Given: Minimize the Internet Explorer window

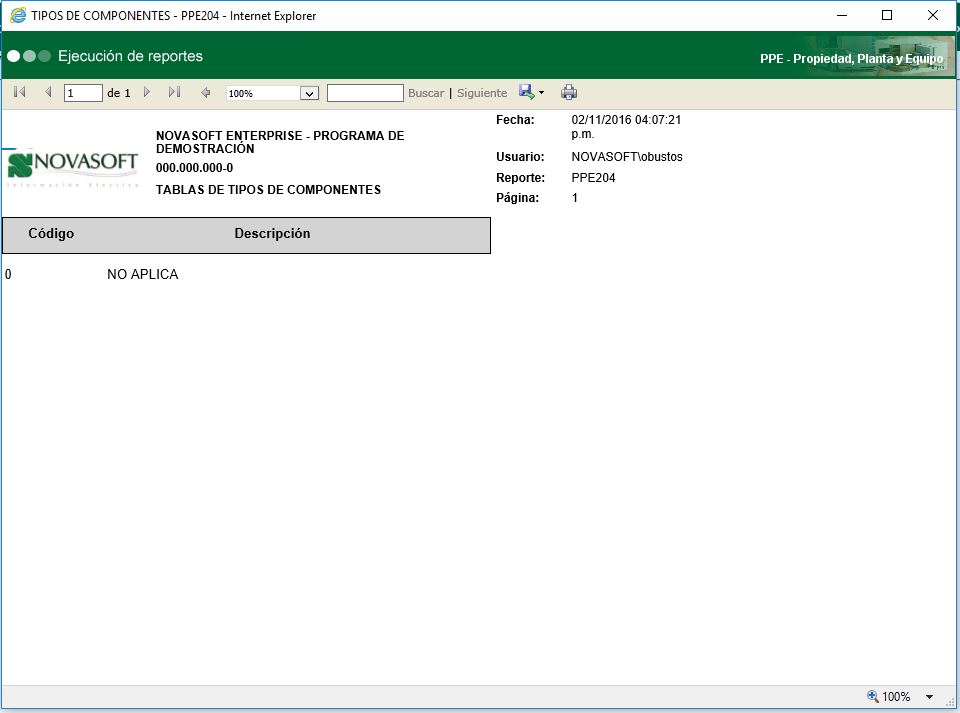Looking at the screenshot, I should [842, 15].
